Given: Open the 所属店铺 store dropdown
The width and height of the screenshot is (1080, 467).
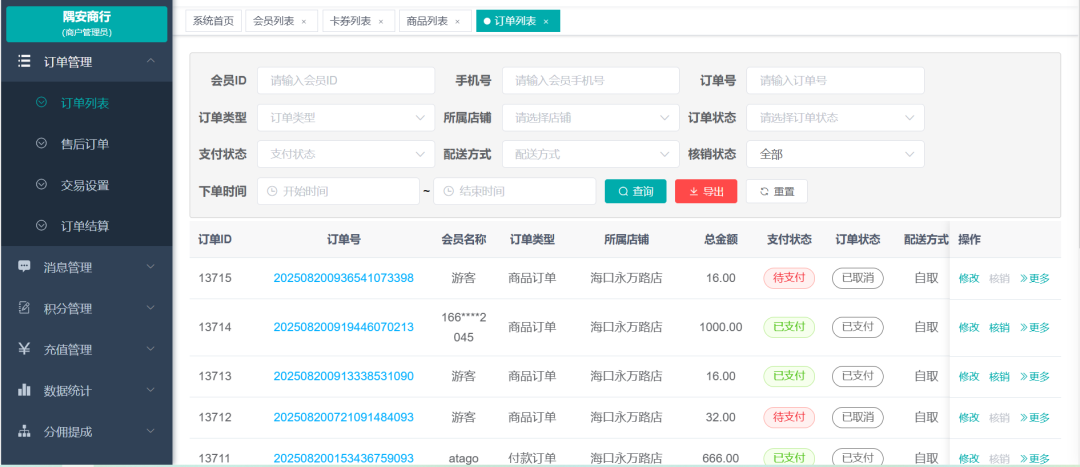Looking at the screenshot, I should tap(590, 118).
